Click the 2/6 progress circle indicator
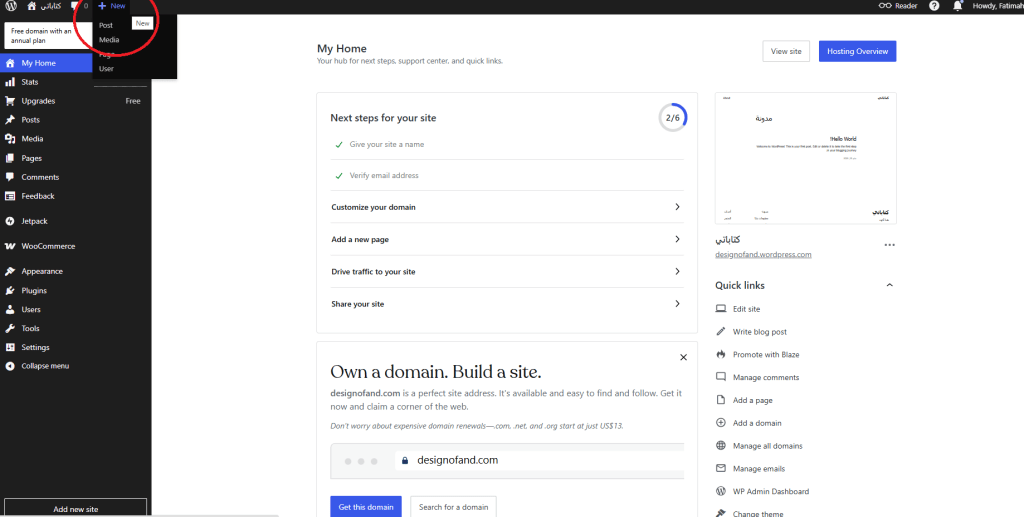 (673, 117)
